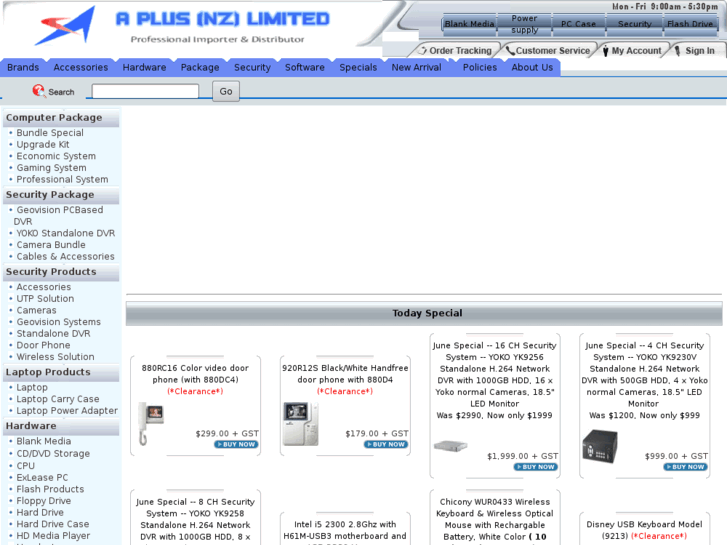727x545 pixels.
Task: Buy the $1,999.00 16 CH system
Action: tap(536, 467)
